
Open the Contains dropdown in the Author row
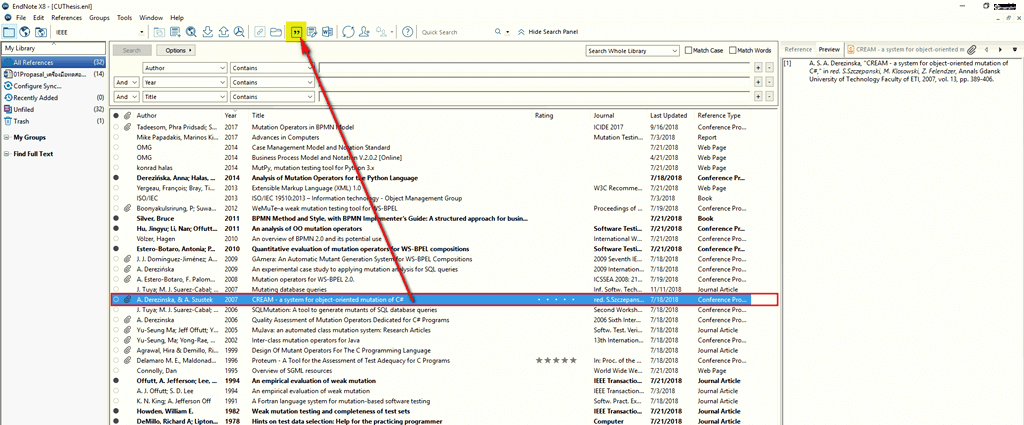pyautogui.click(x=272, y=67)
